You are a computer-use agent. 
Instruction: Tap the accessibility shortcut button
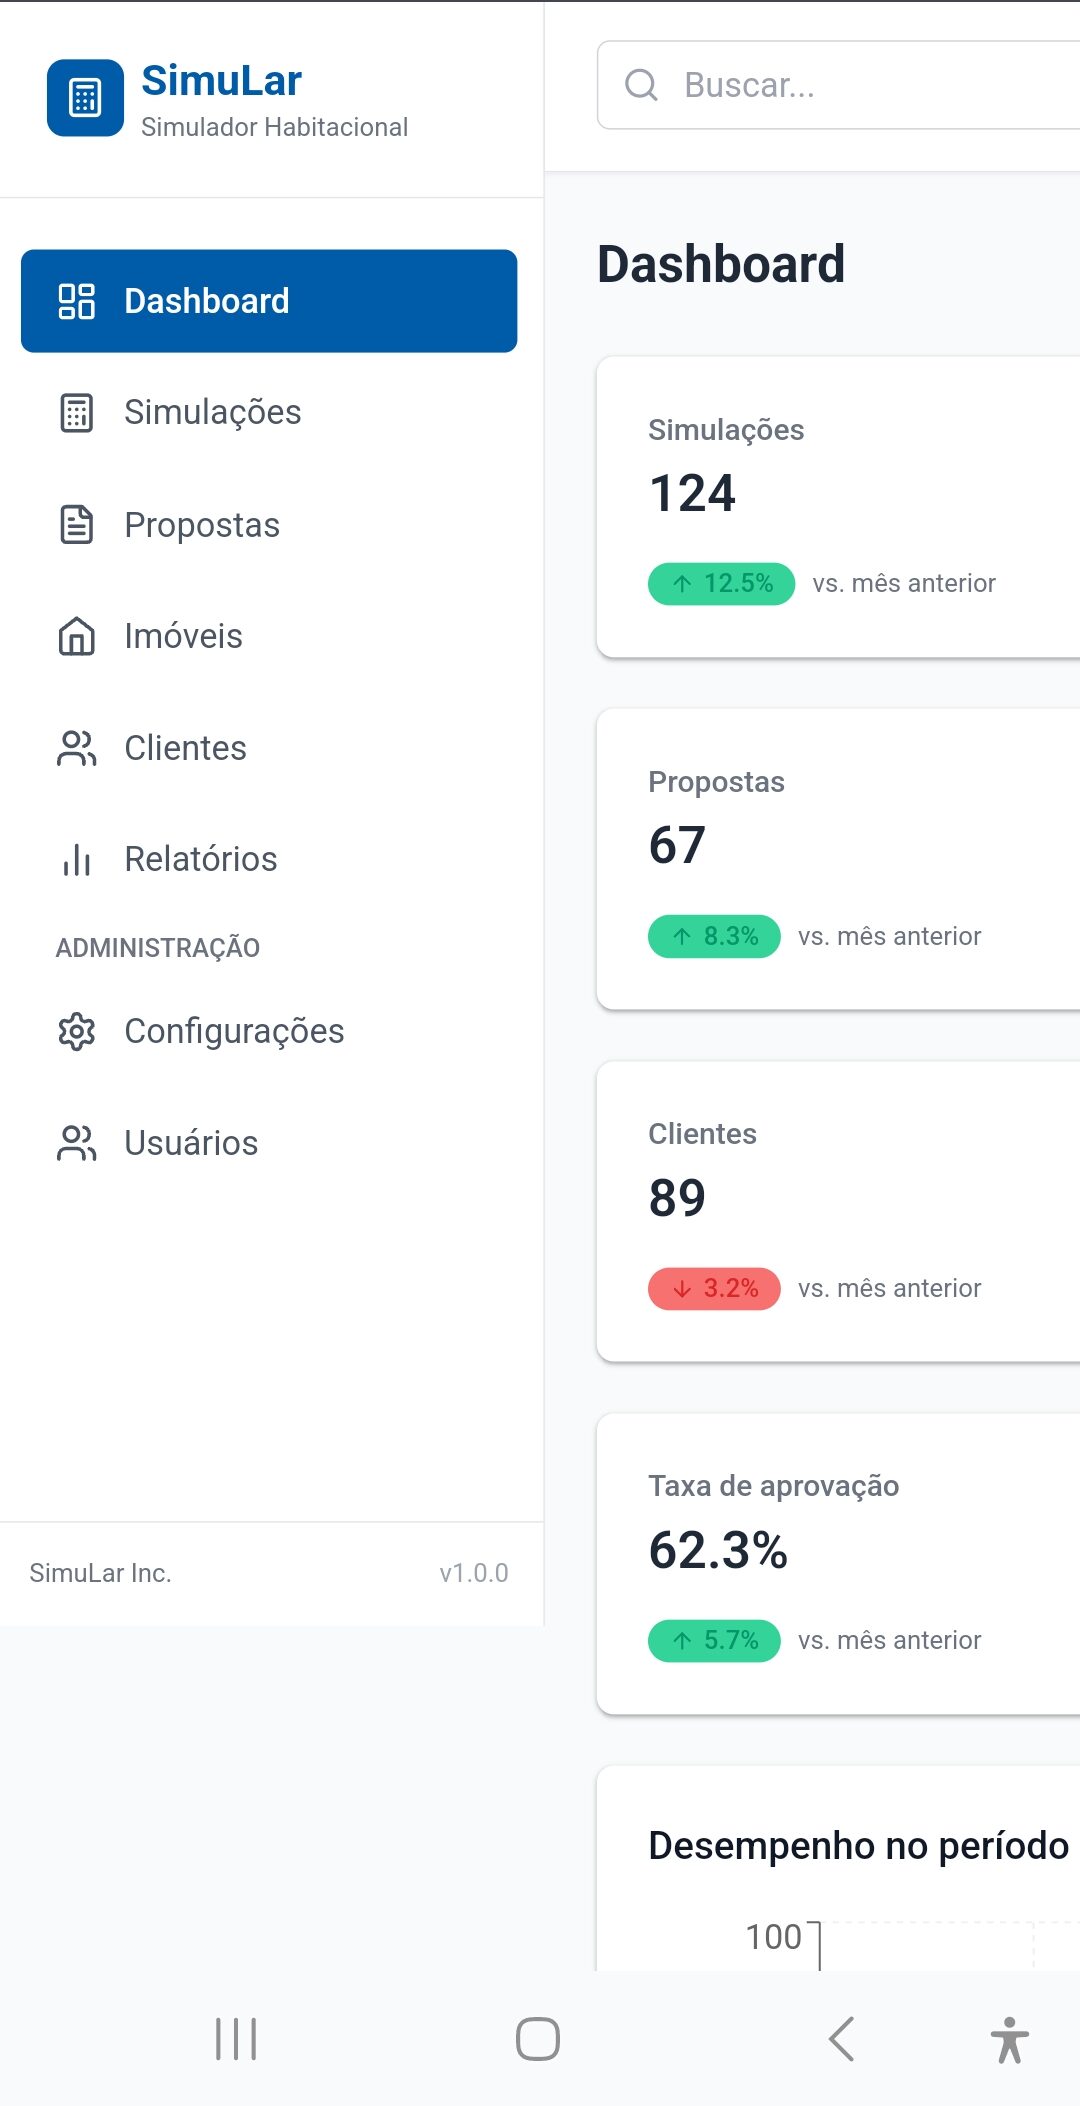(x=1009, y=2039)
